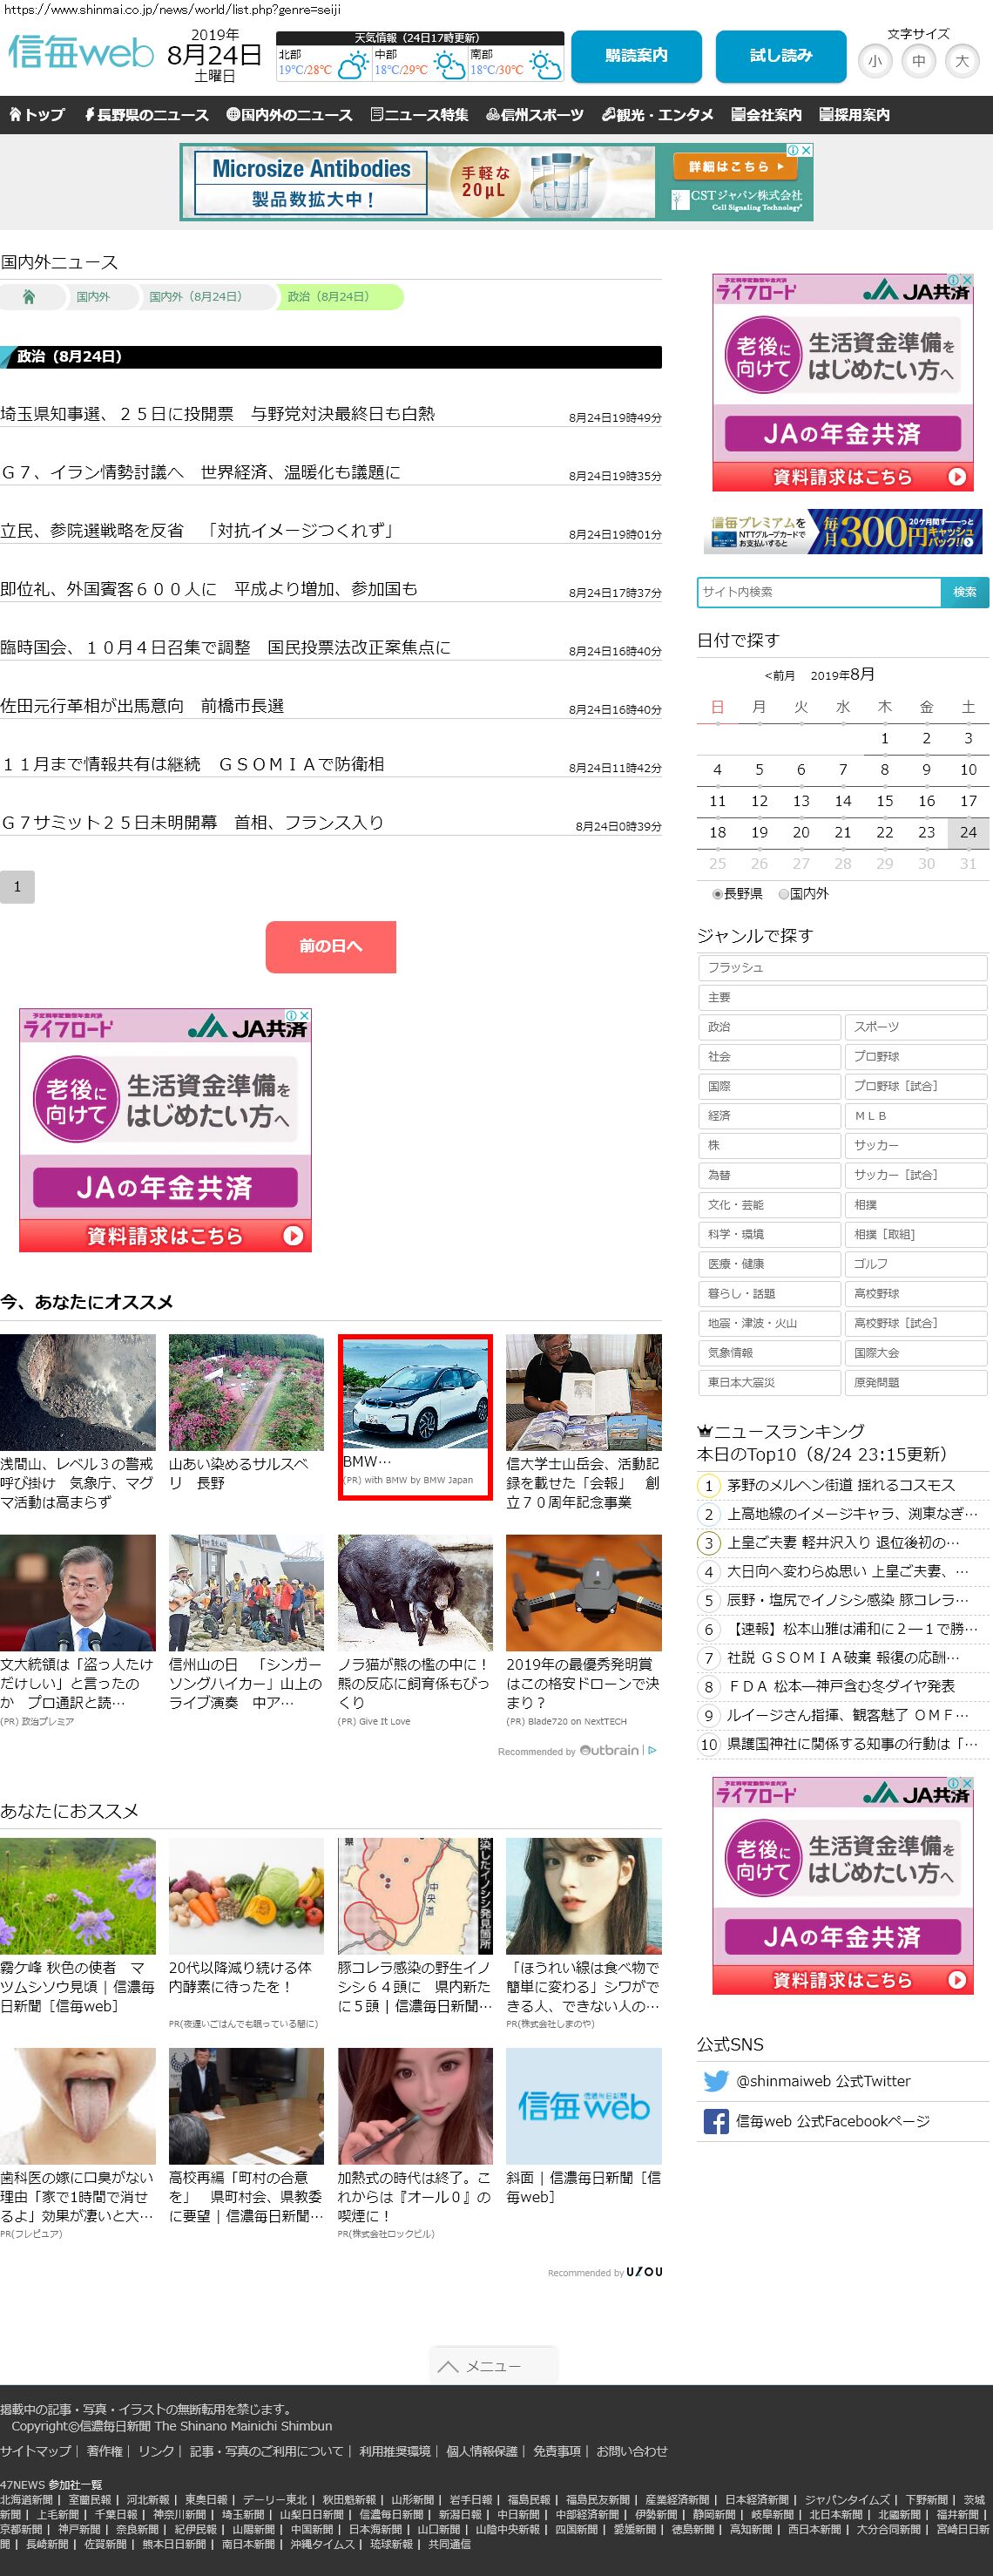
Task: Select the 国内外 radio button
Action: [783, 894]
